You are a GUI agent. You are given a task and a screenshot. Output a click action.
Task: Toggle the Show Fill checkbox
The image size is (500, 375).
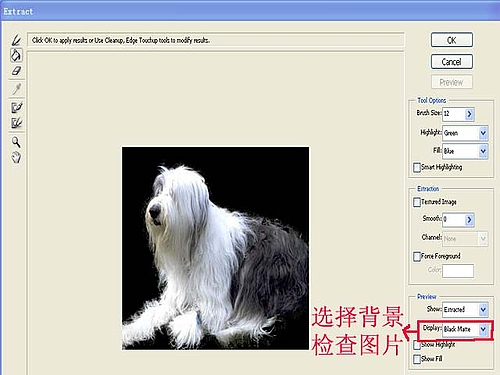click(x=417, y=359)
